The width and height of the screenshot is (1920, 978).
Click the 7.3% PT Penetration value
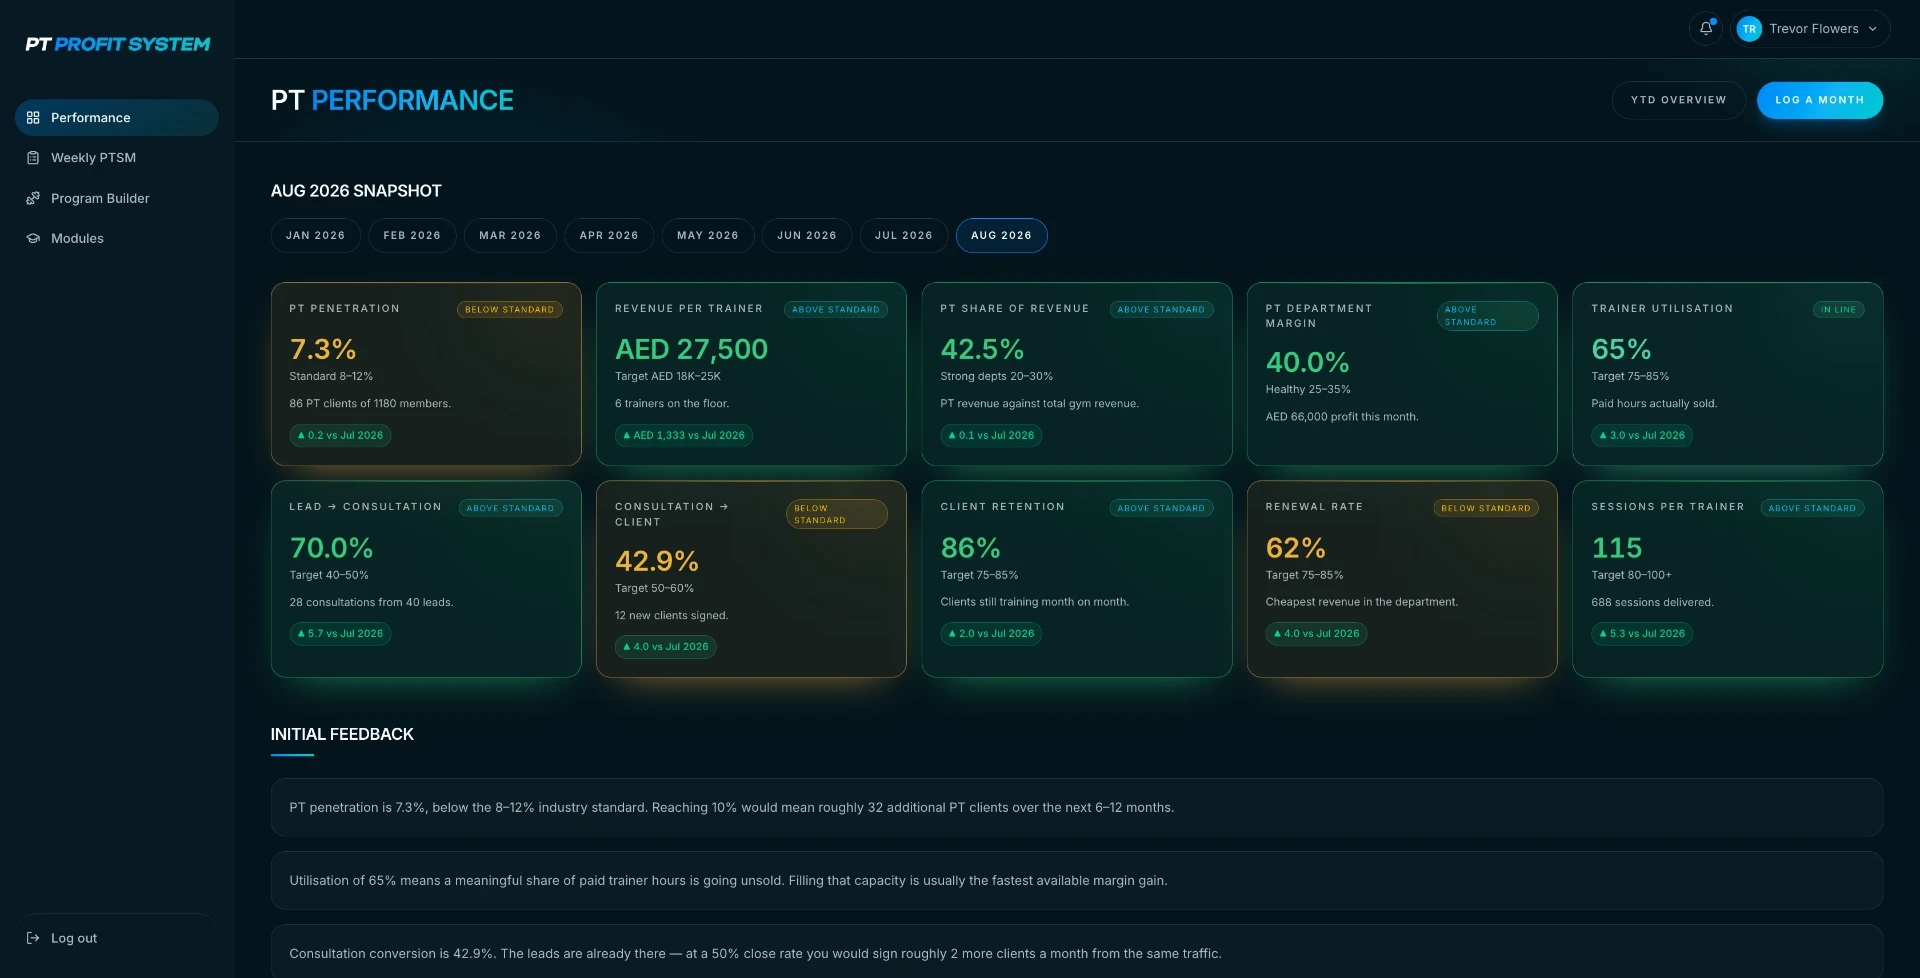323,349
